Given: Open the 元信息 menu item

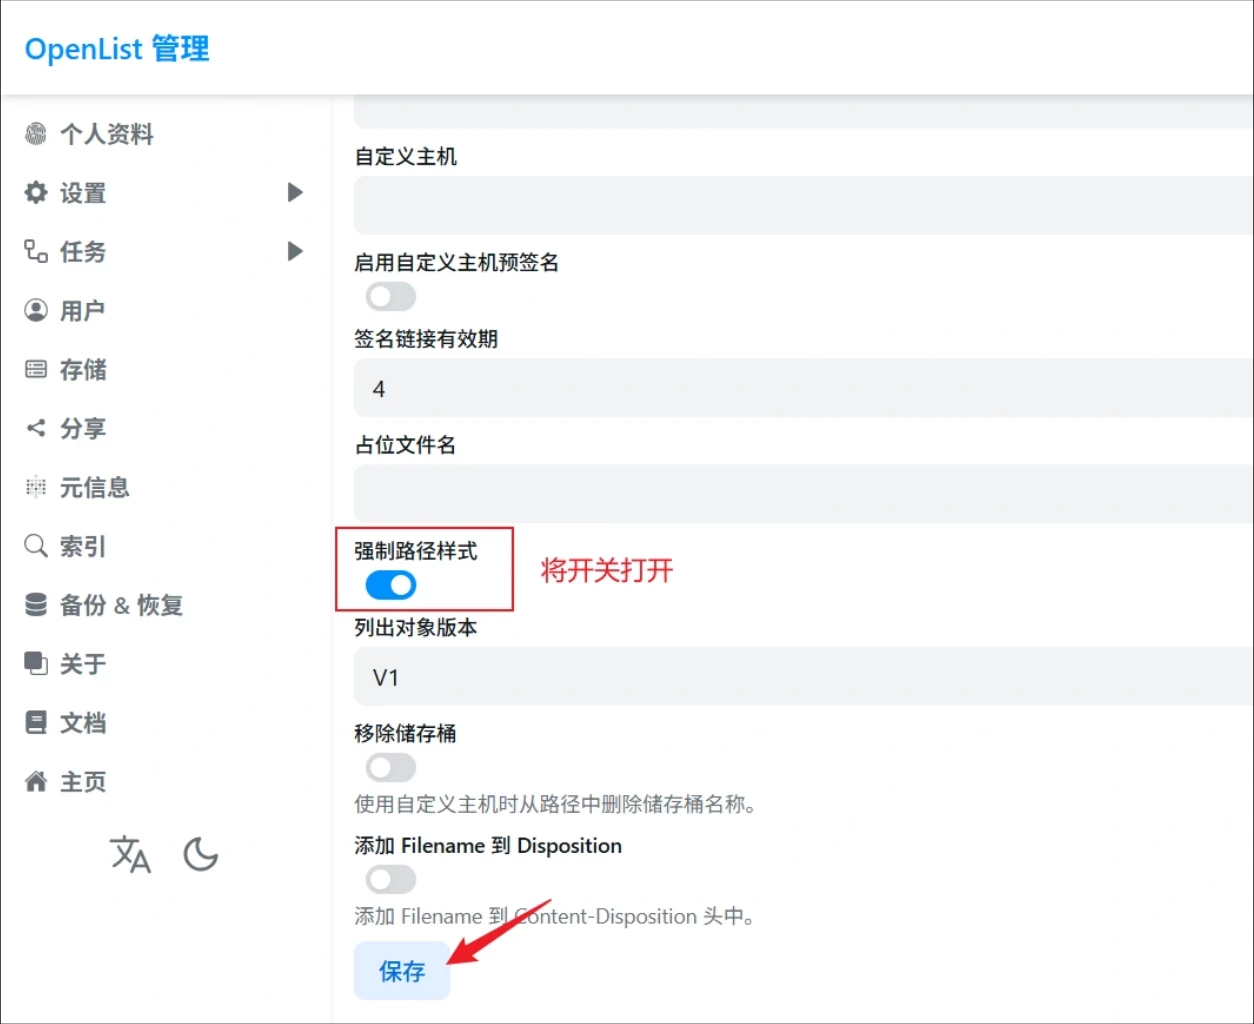Looking at the screenshot, I should 94,488.
